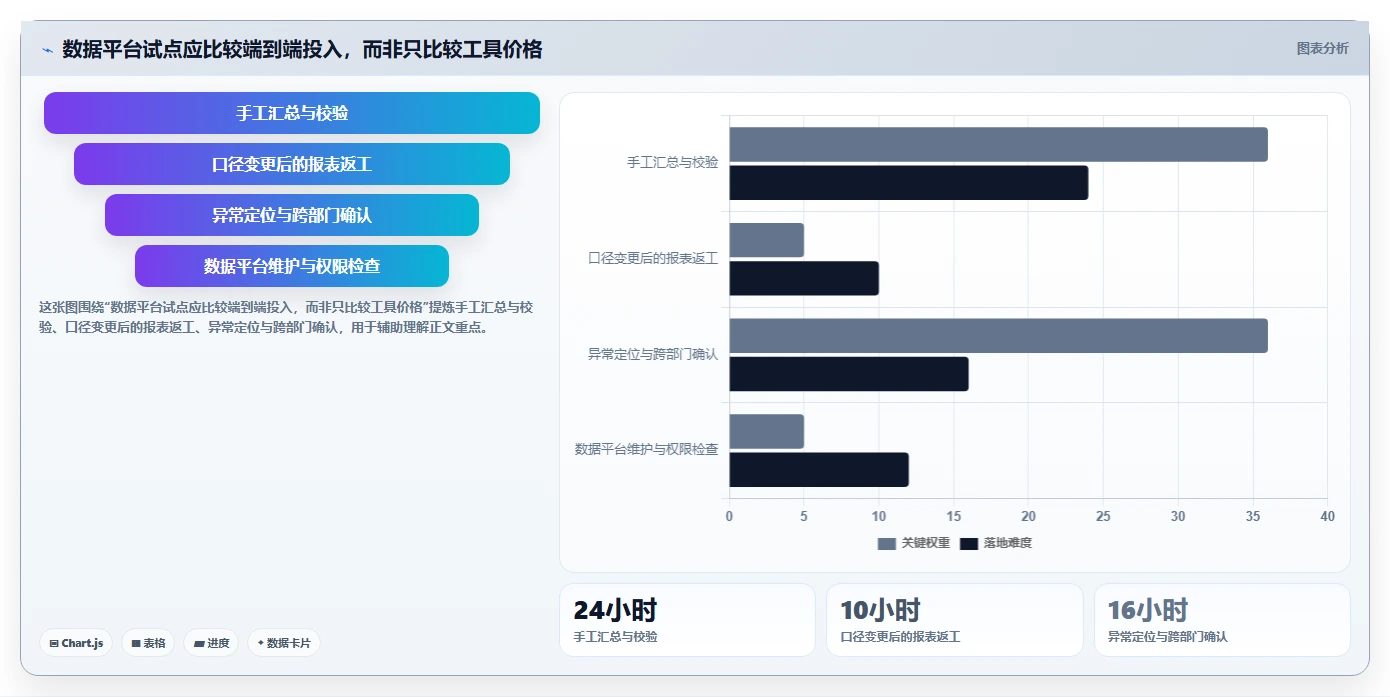Click the 落地难度 bar for 手工汇总与校验

coord(908,183)
